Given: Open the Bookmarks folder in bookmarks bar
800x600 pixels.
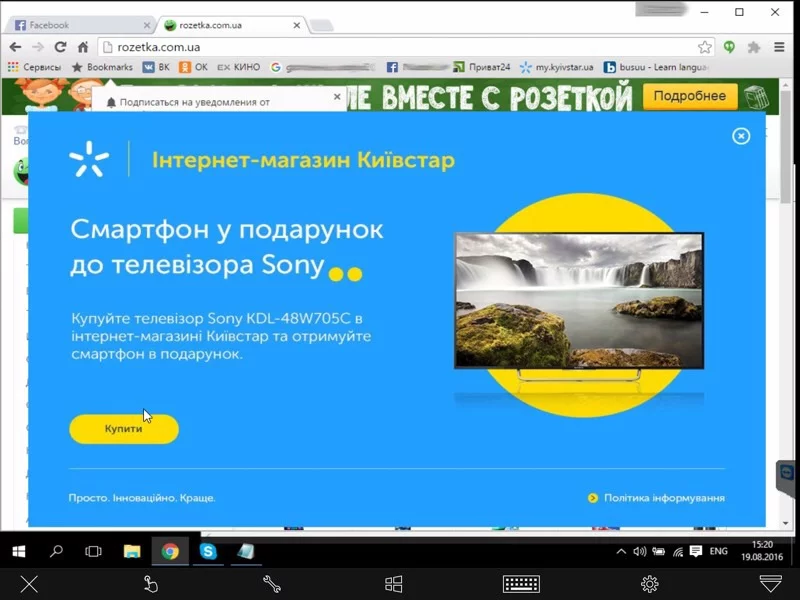Looking at the screenshot, I should coord(102,67).
